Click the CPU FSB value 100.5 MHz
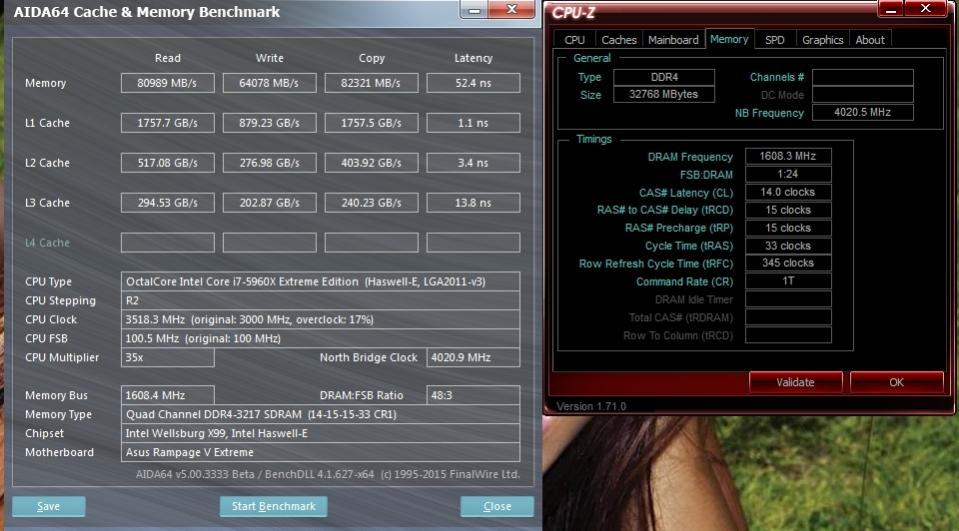The width and height of the screenshot is (959, 531). coord(320,338)
